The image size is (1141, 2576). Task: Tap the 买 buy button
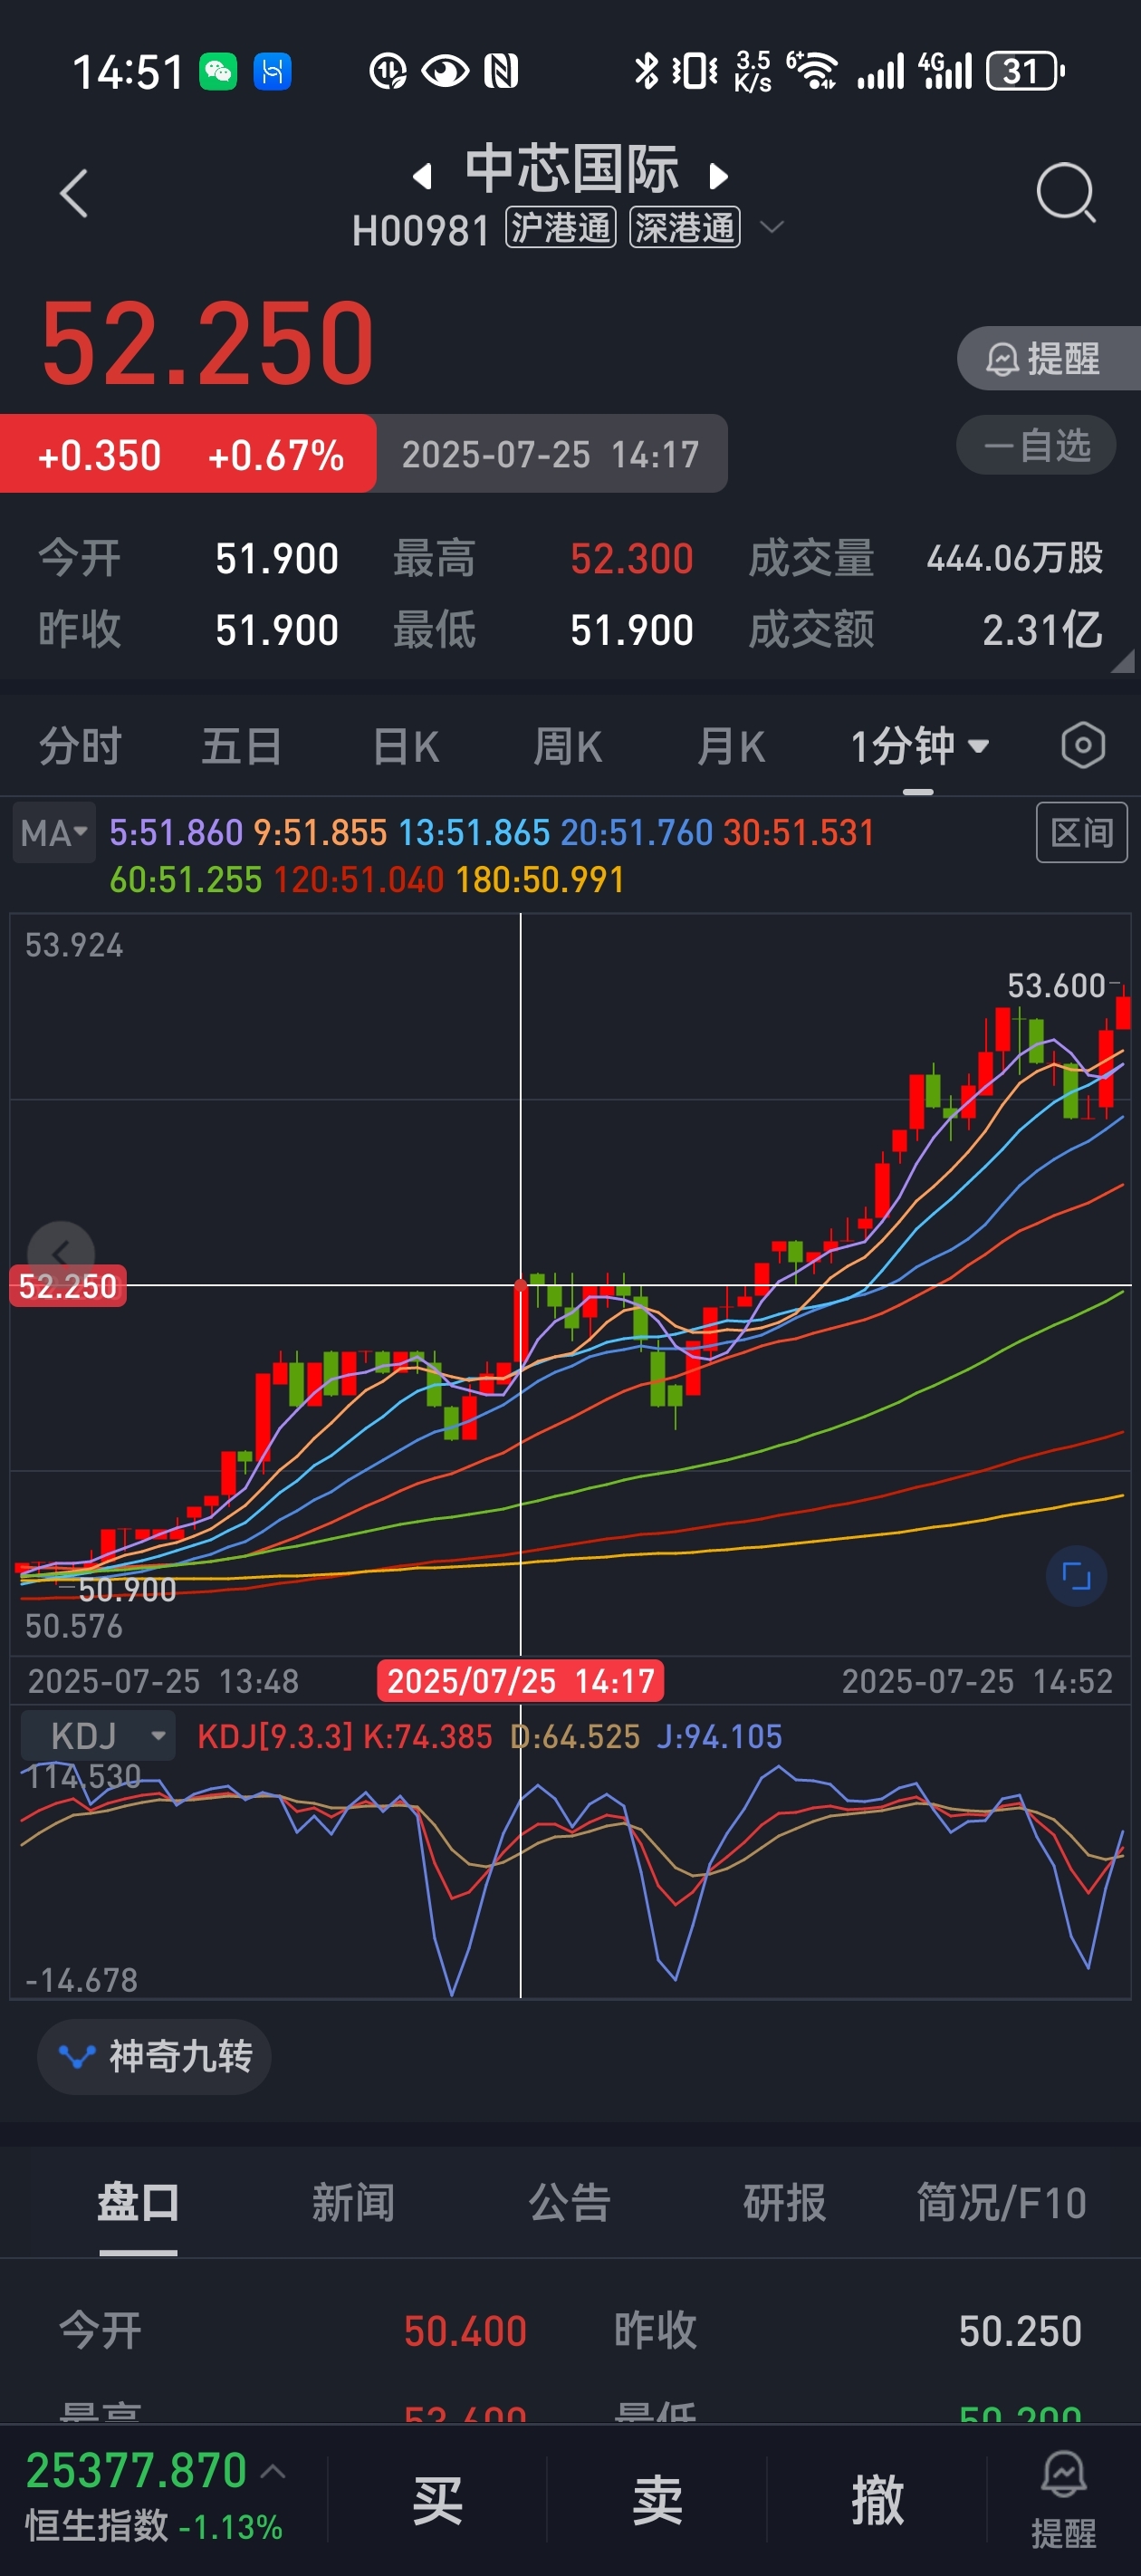click(438, 2499)
